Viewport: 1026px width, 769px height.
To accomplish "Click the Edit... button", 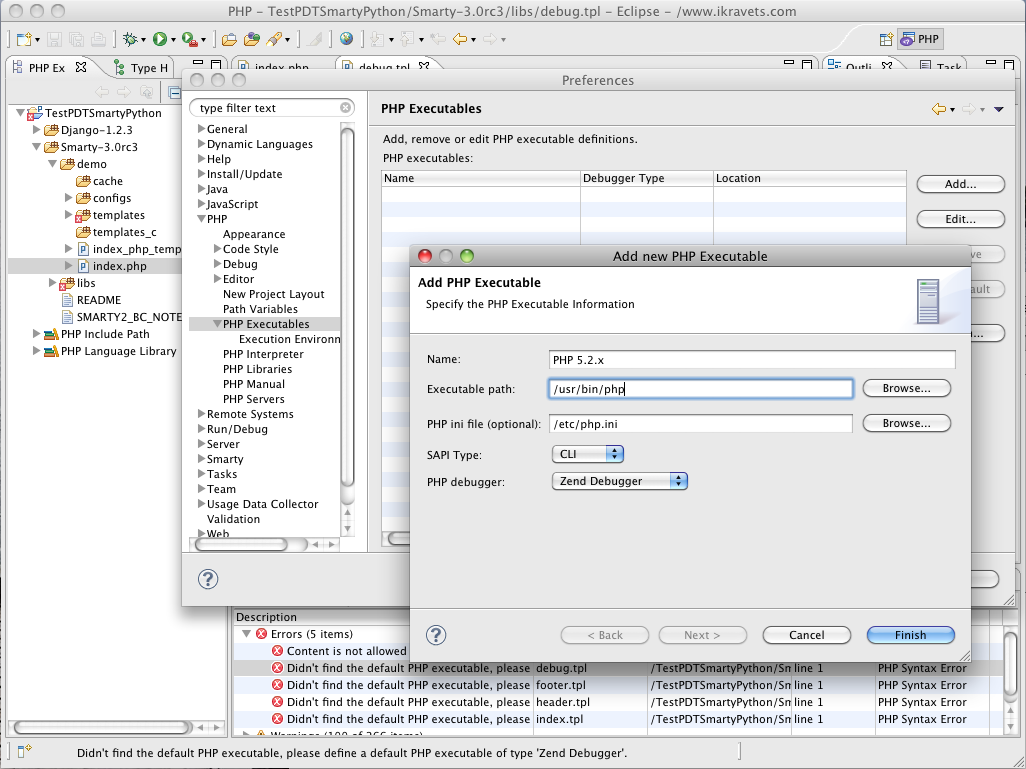I will tap(961, 219).
